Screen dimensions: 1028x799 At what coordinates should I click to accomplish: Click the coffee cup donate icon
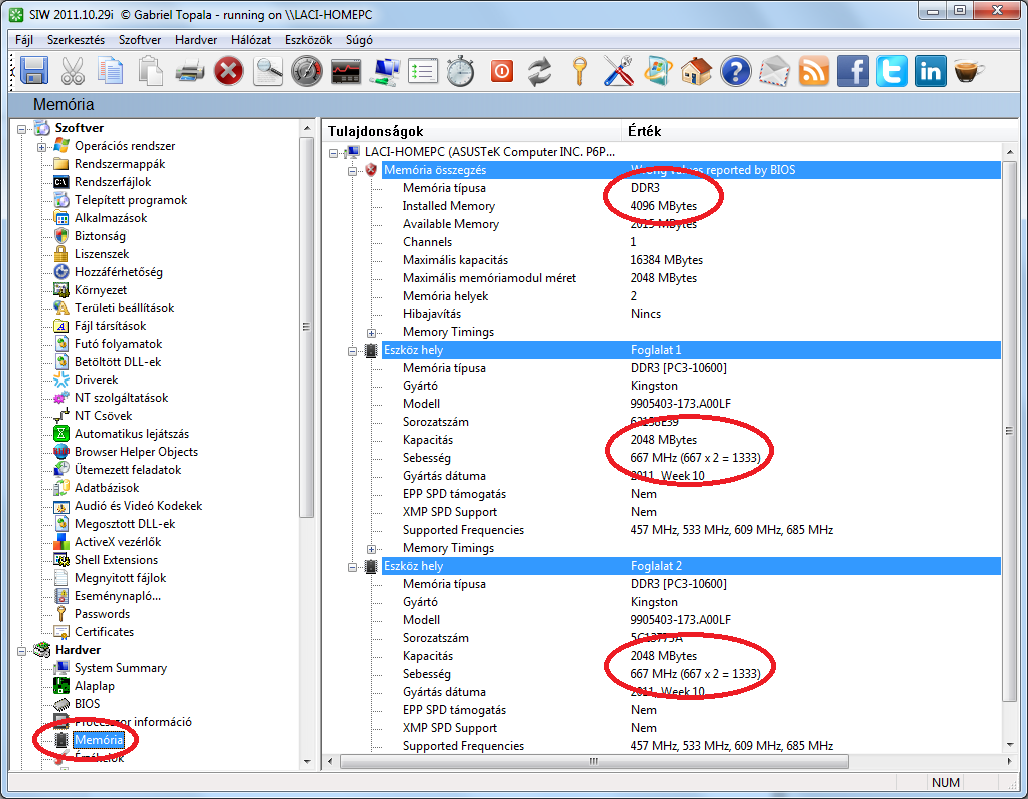[969, 71]
